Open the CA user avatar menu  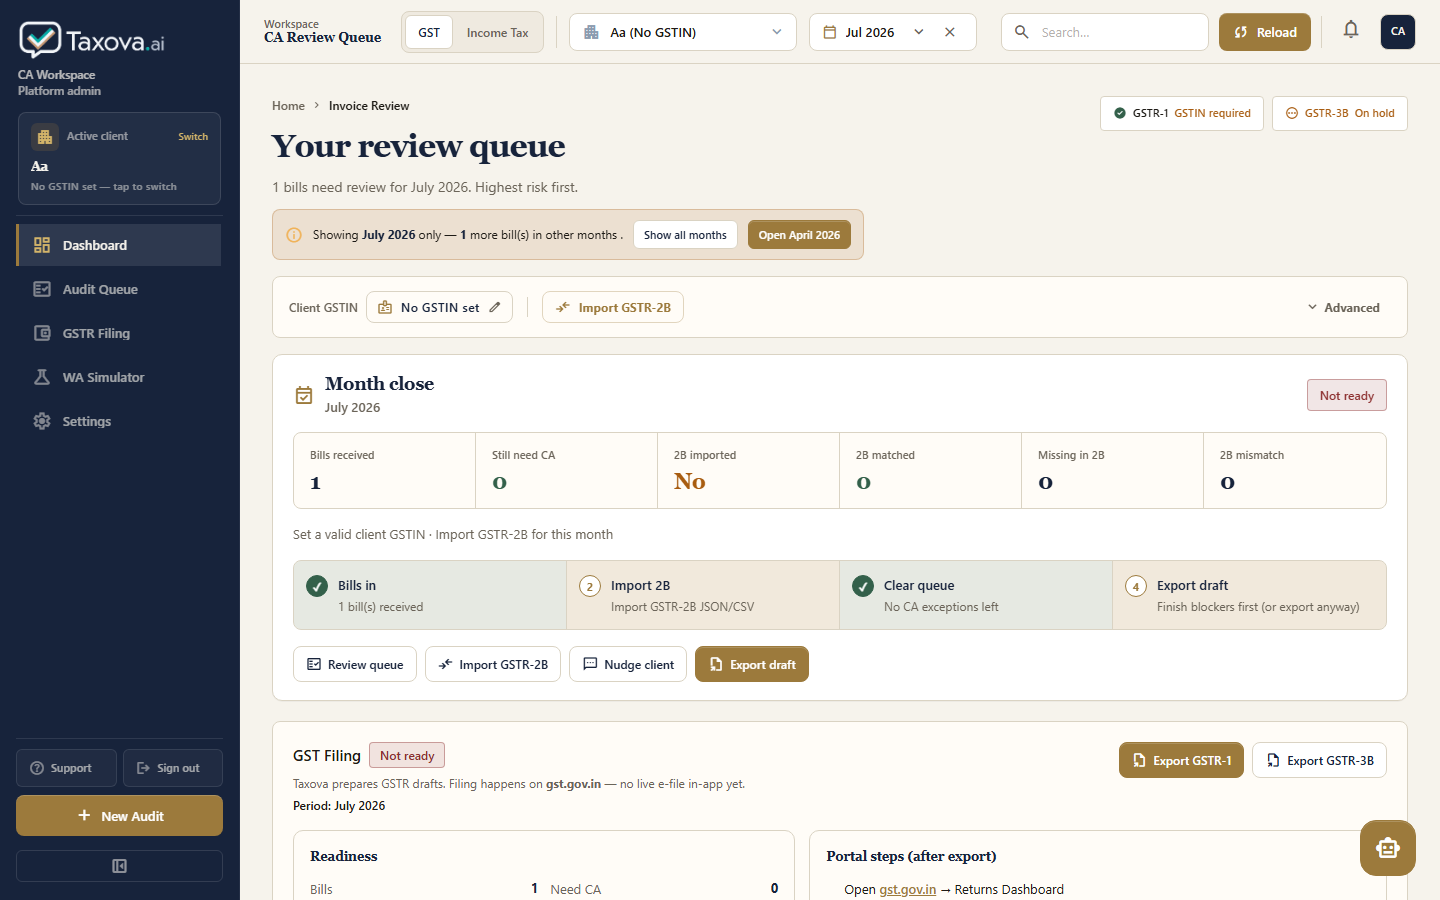[x=1398, y=32]
